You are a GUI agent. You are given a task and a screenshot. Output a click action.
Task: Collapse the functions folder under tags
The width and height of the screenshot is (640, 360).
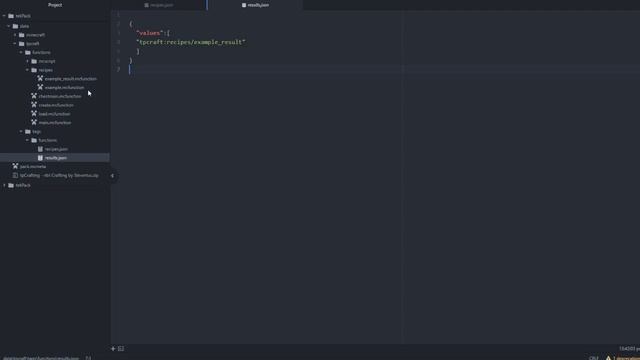pos(27,140)
